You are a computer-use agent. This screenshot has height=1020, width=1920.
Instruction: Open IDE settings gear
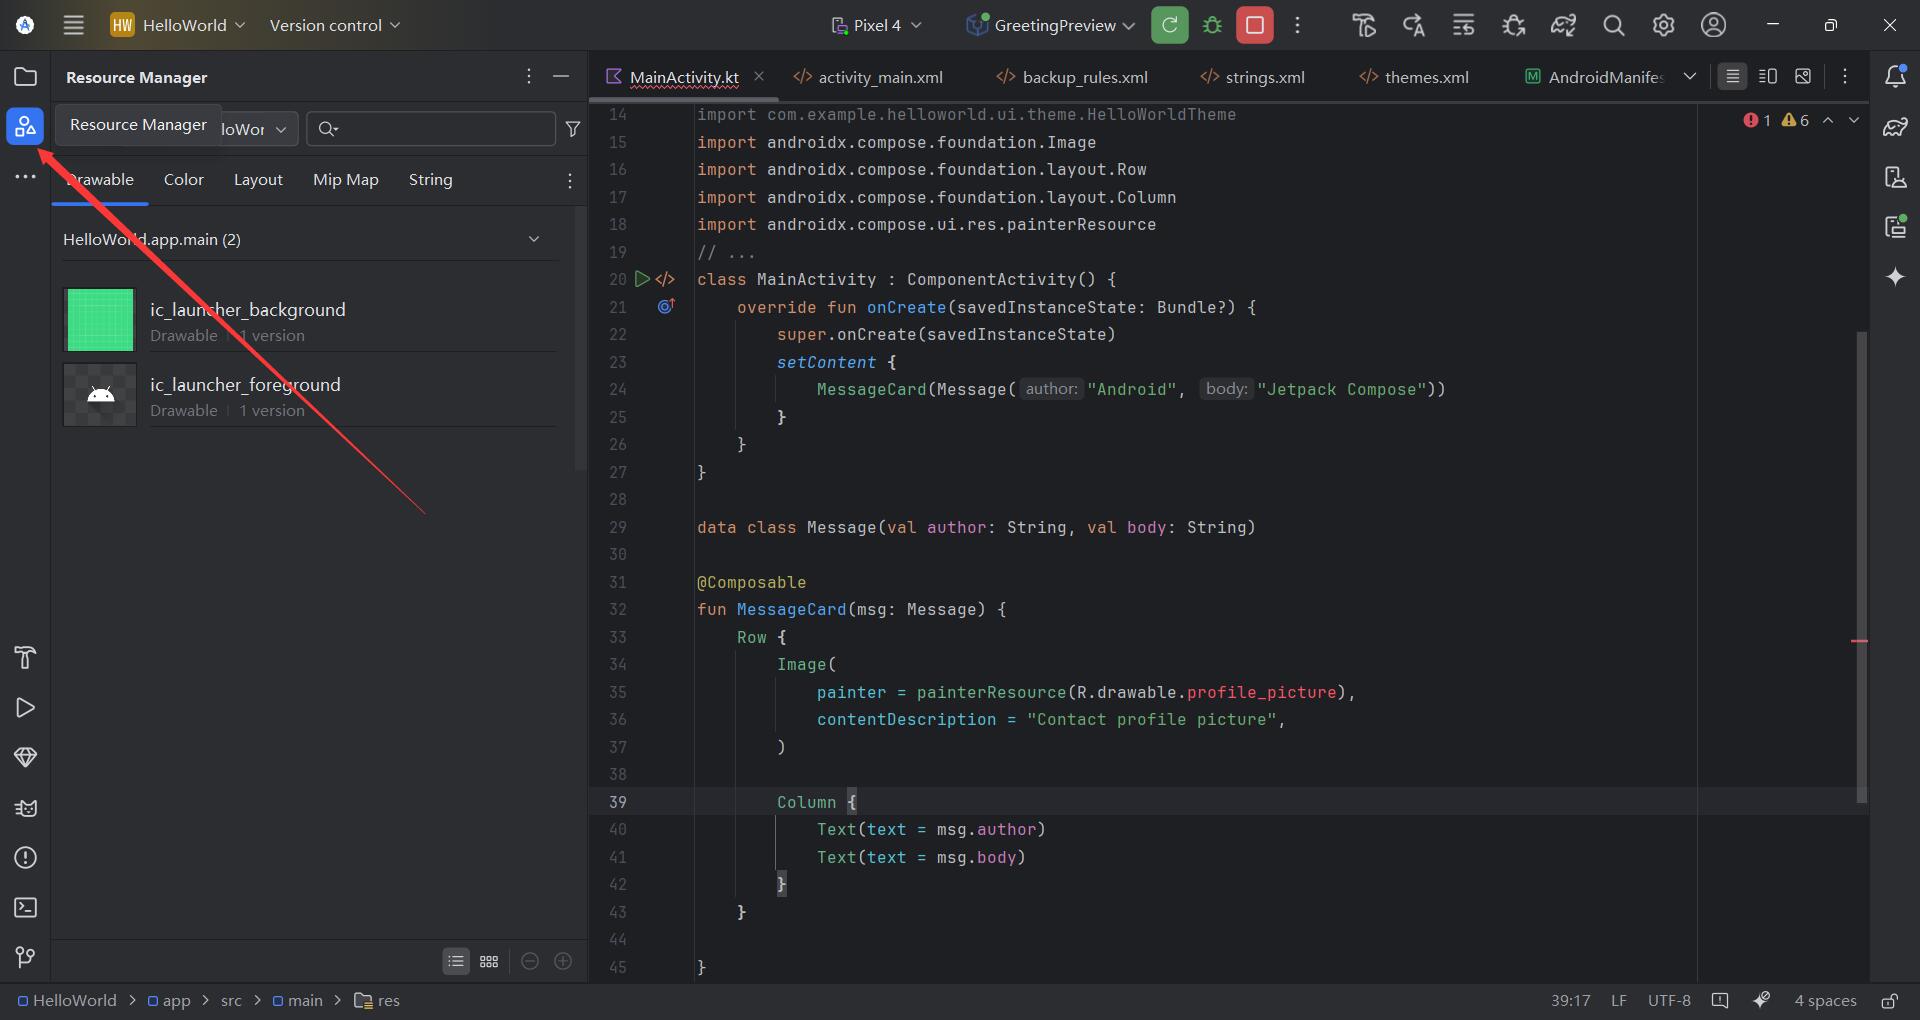tap(1664, 25)
